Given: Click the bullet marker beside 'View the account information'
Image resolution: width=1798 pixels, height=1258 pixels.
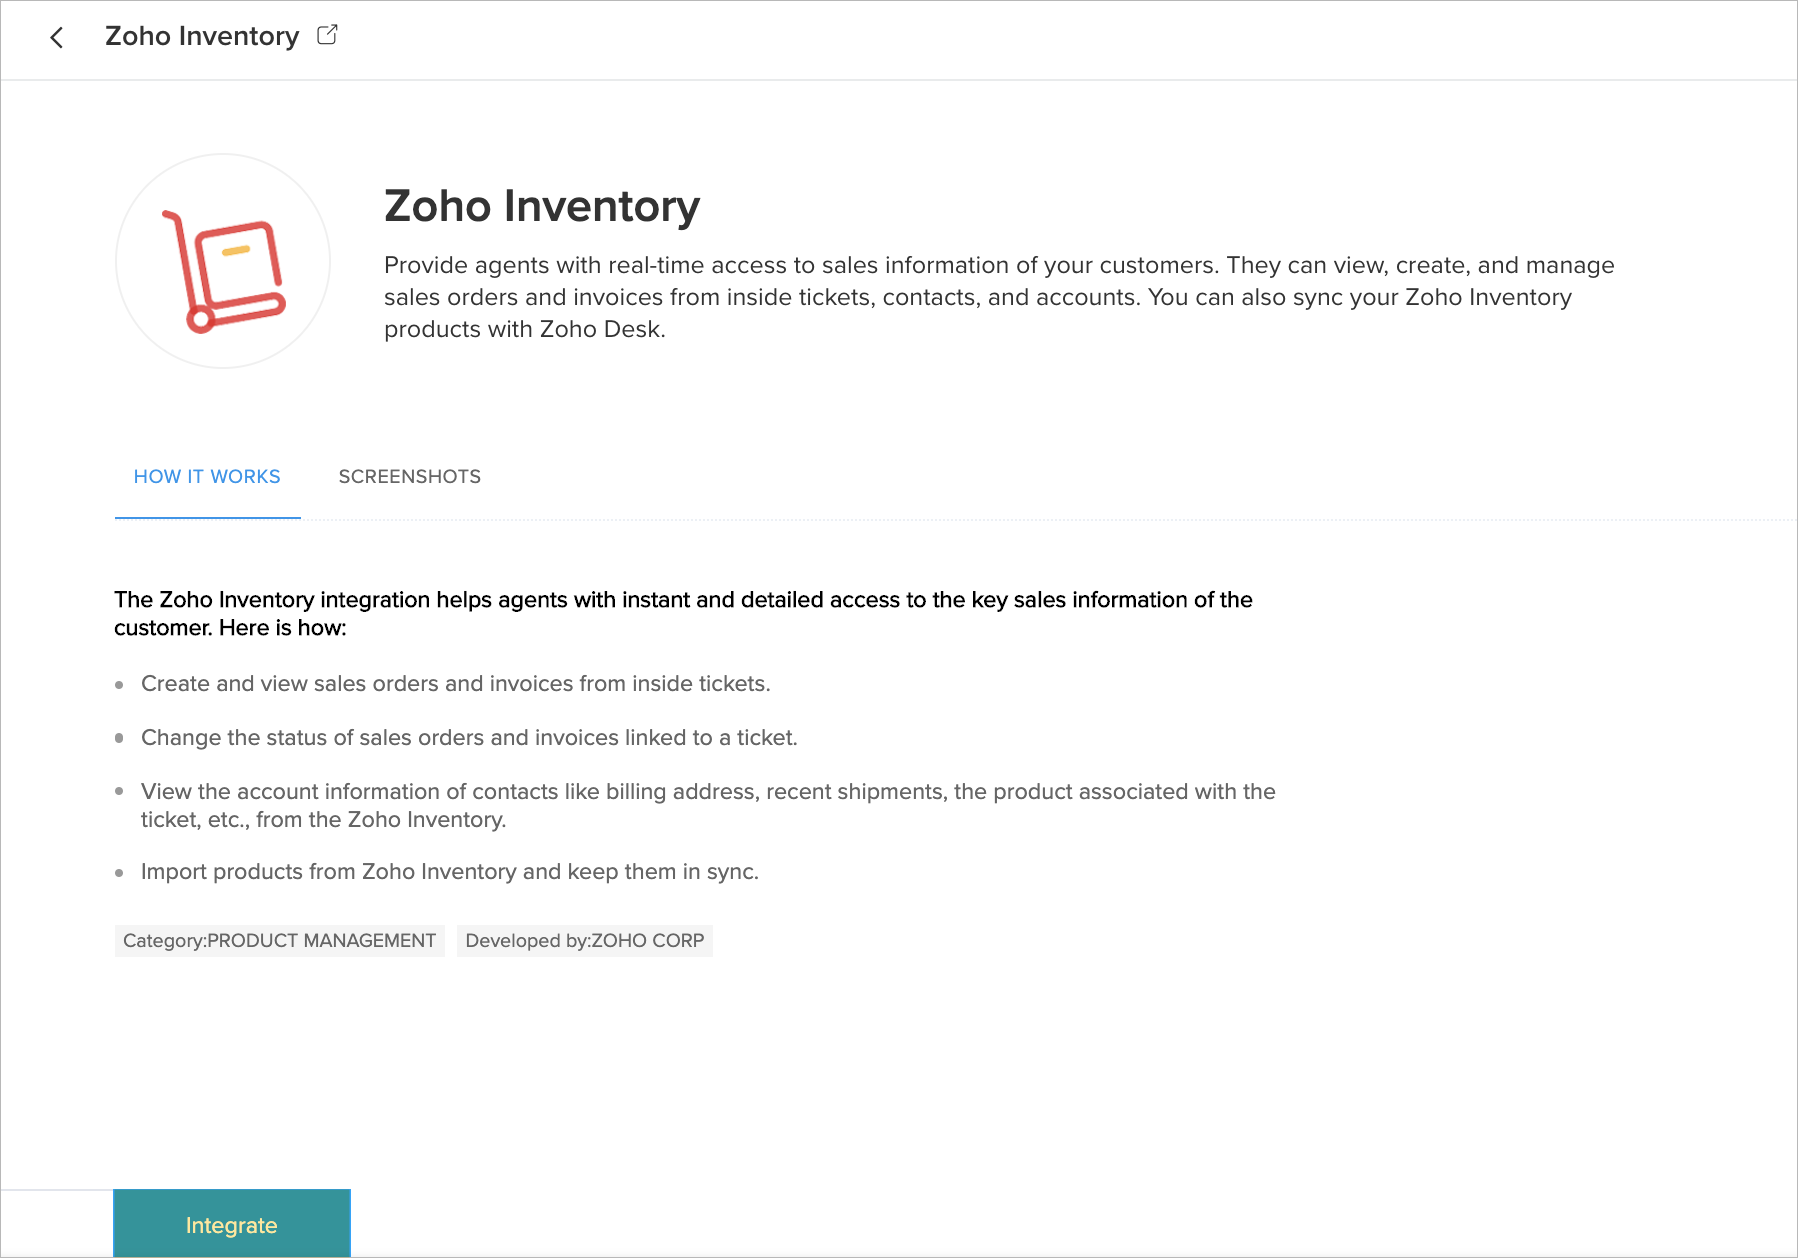Looking at the screenshot, I should point(119,792).
